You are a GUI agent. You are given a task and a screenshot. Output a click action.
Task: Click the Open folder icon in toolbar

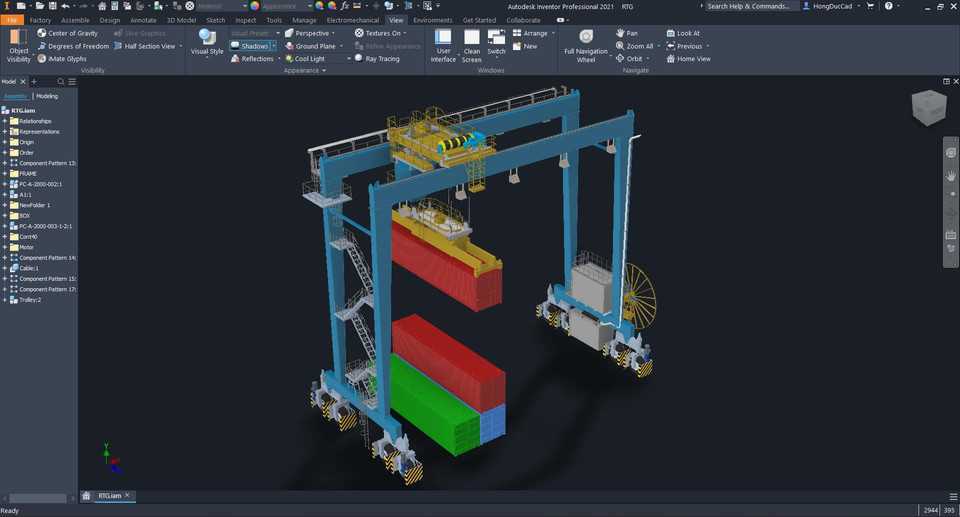click(x=39, y=6)
